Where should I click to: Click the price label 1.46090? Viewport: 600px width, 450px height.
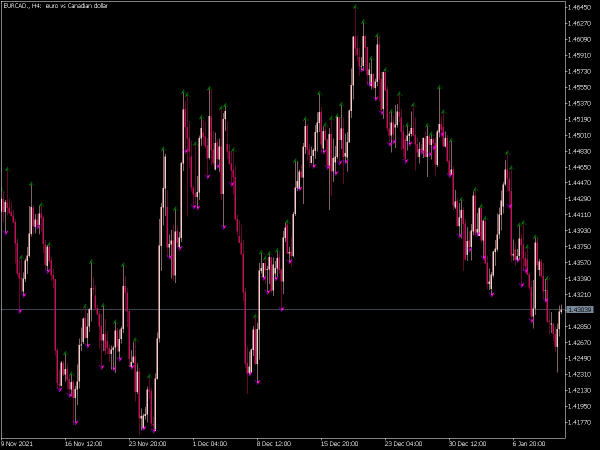(580, 39)
